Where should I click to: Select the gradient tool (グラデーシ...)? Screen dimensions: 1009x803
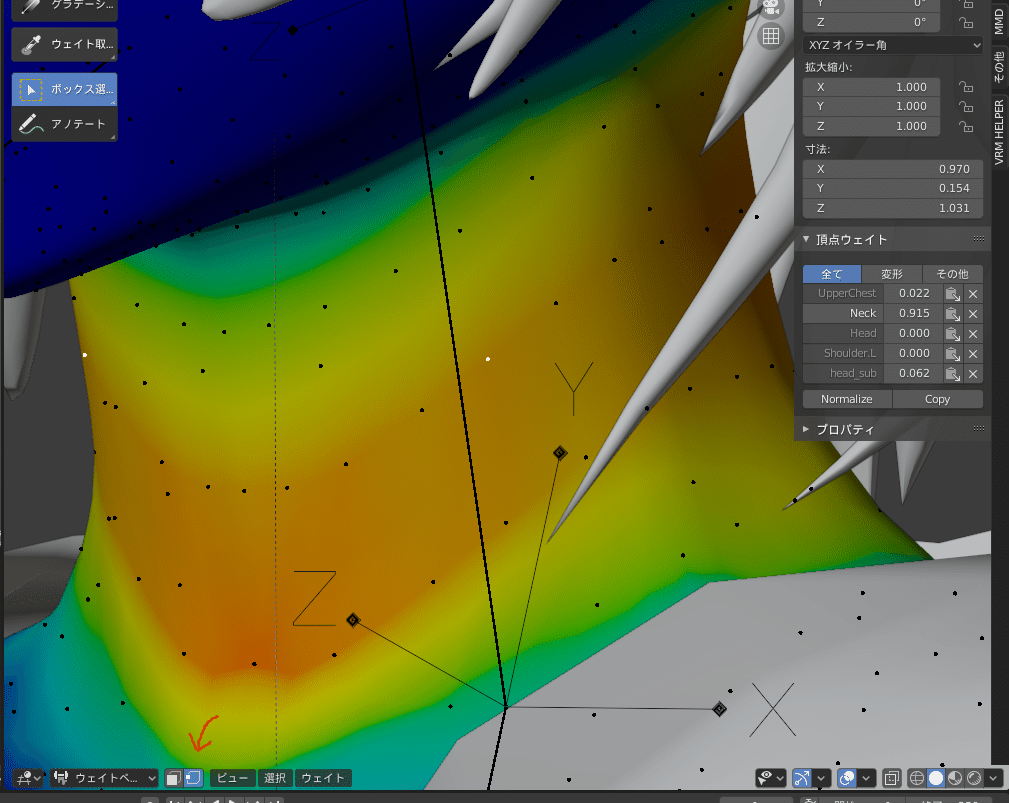point(64,7)
